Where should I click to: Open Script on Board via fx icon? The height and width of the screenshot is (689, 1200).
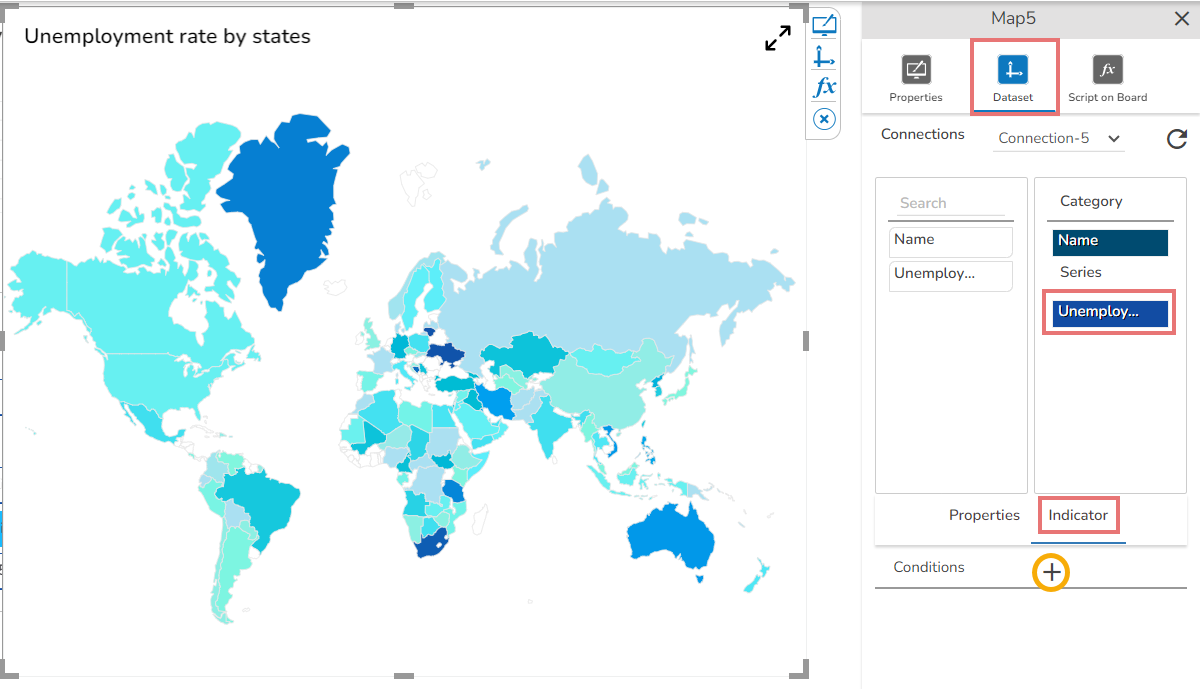coord(1106,70)
